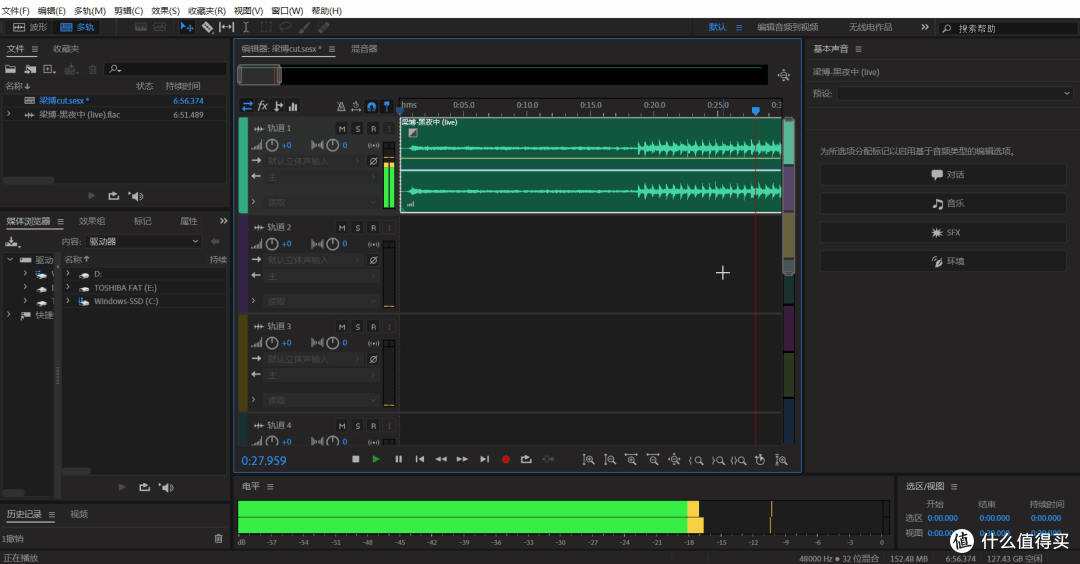Toggle the metronome icon
Image resolution: width=1080 pixels, height=564 pixels.
click(341, 106)
